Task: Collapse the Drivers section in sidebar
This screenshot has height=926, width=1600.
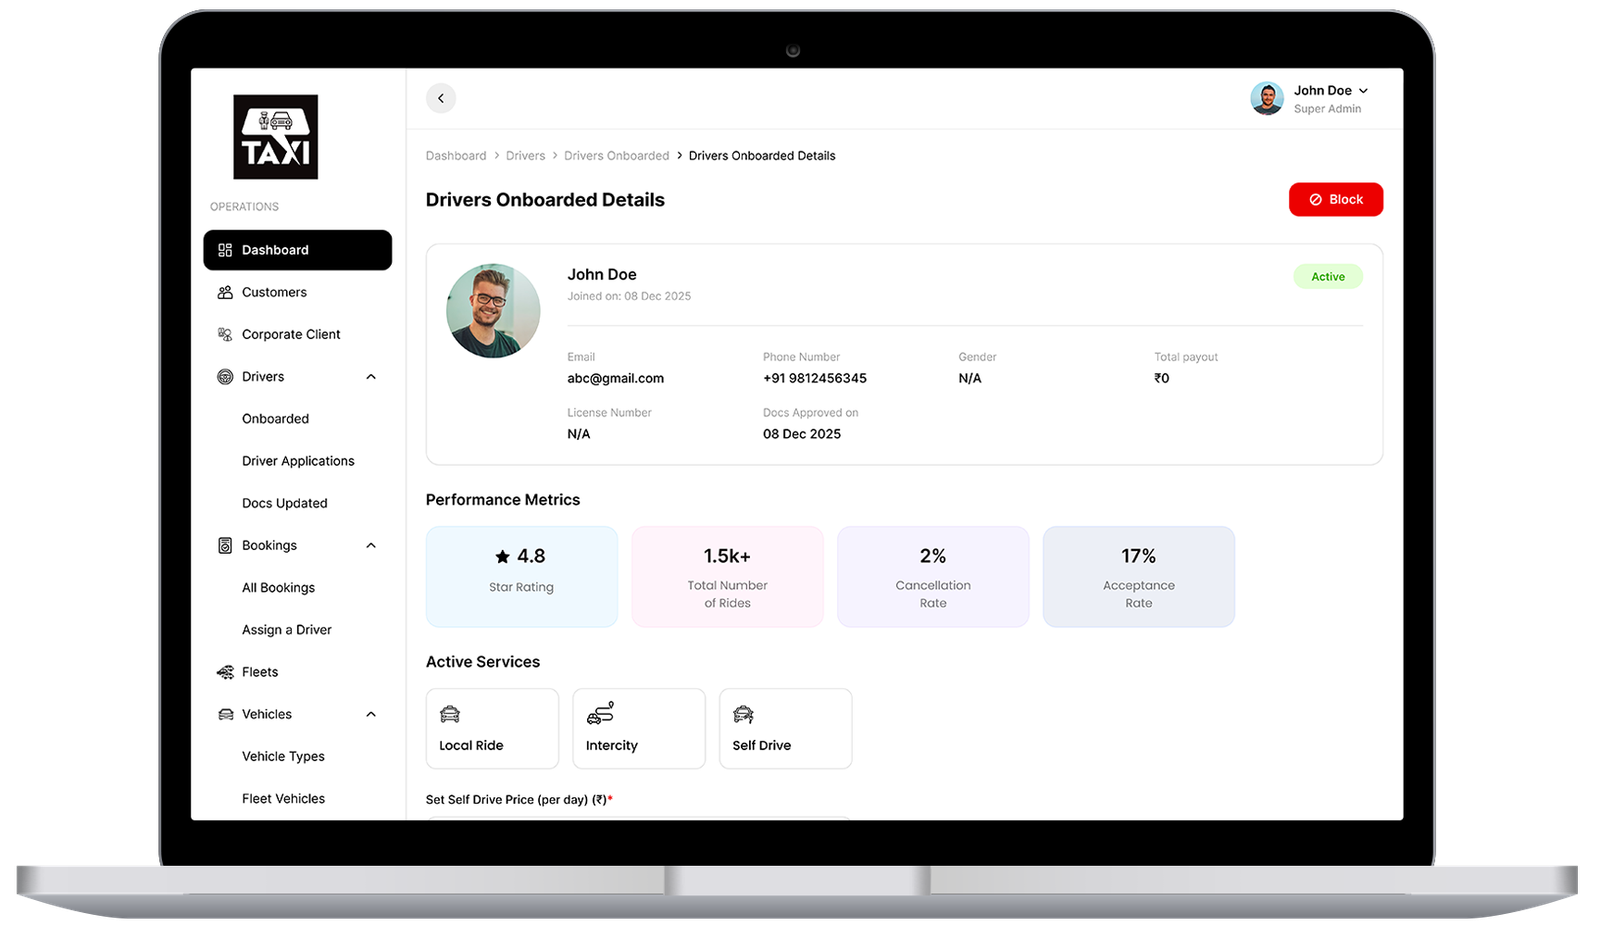Action: (371, 376)
